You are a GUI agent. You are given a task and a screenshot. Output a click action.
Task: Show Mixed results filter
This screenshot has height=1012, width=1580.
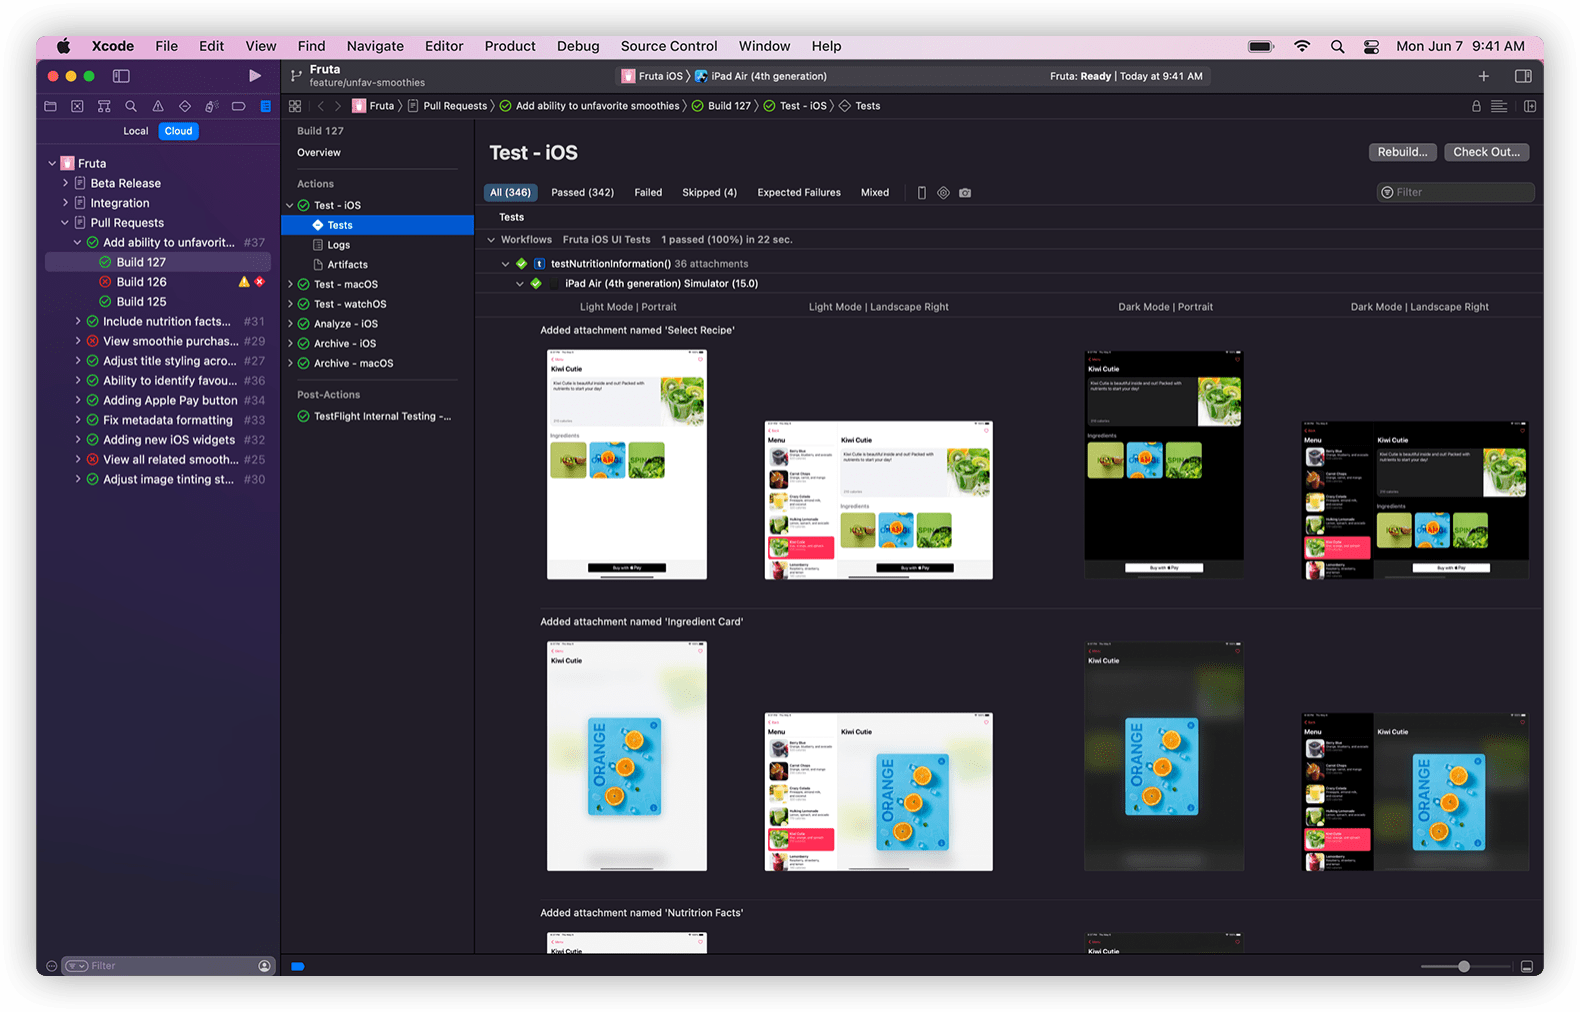coord(875,192)
